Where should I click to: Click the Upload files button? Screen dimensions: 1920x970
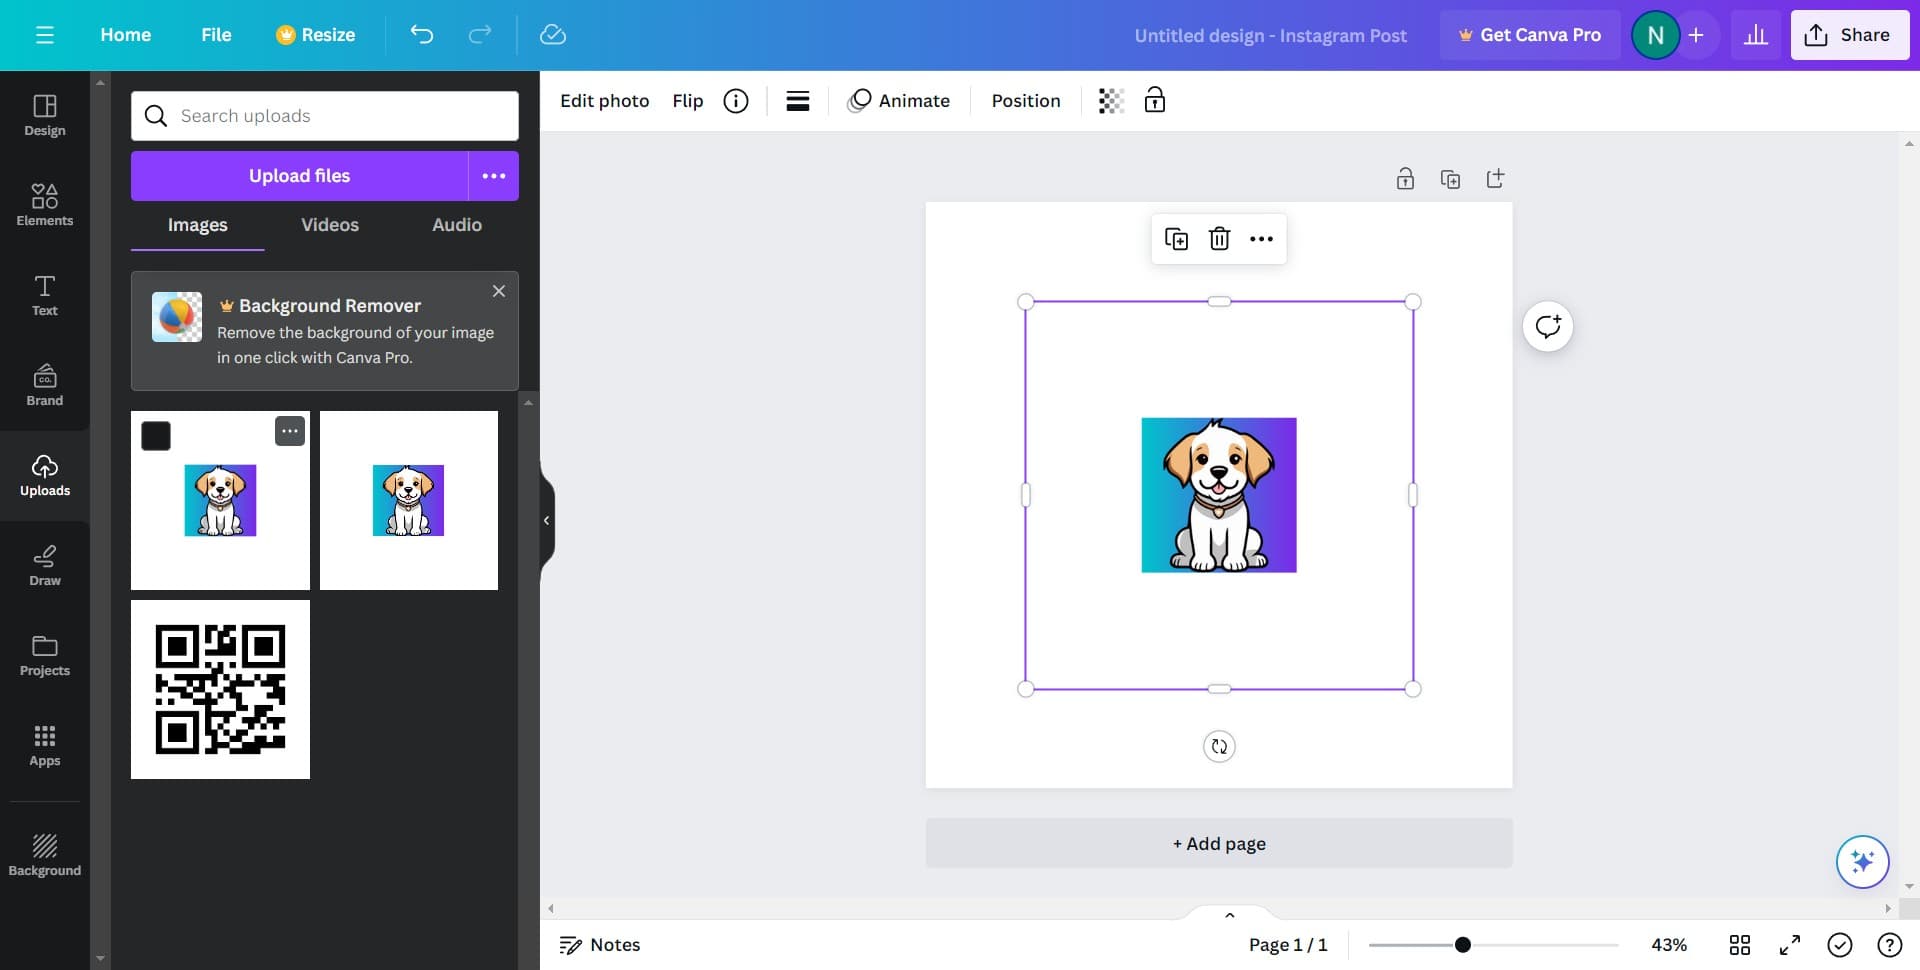[x=299, y=176]
